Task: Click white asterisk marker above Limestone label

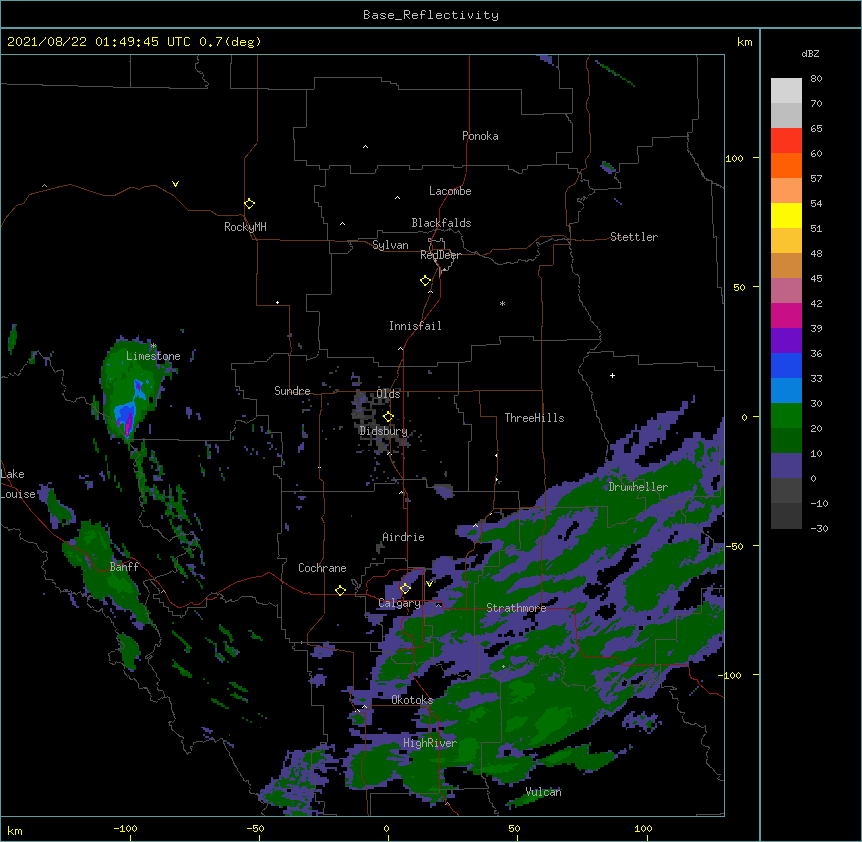Action: [154, 346]
